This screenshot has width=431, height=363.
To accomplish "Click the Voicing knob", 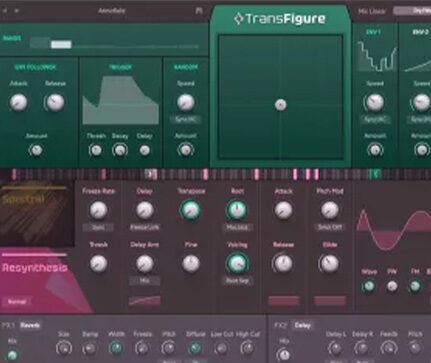I will coord(237,264).
